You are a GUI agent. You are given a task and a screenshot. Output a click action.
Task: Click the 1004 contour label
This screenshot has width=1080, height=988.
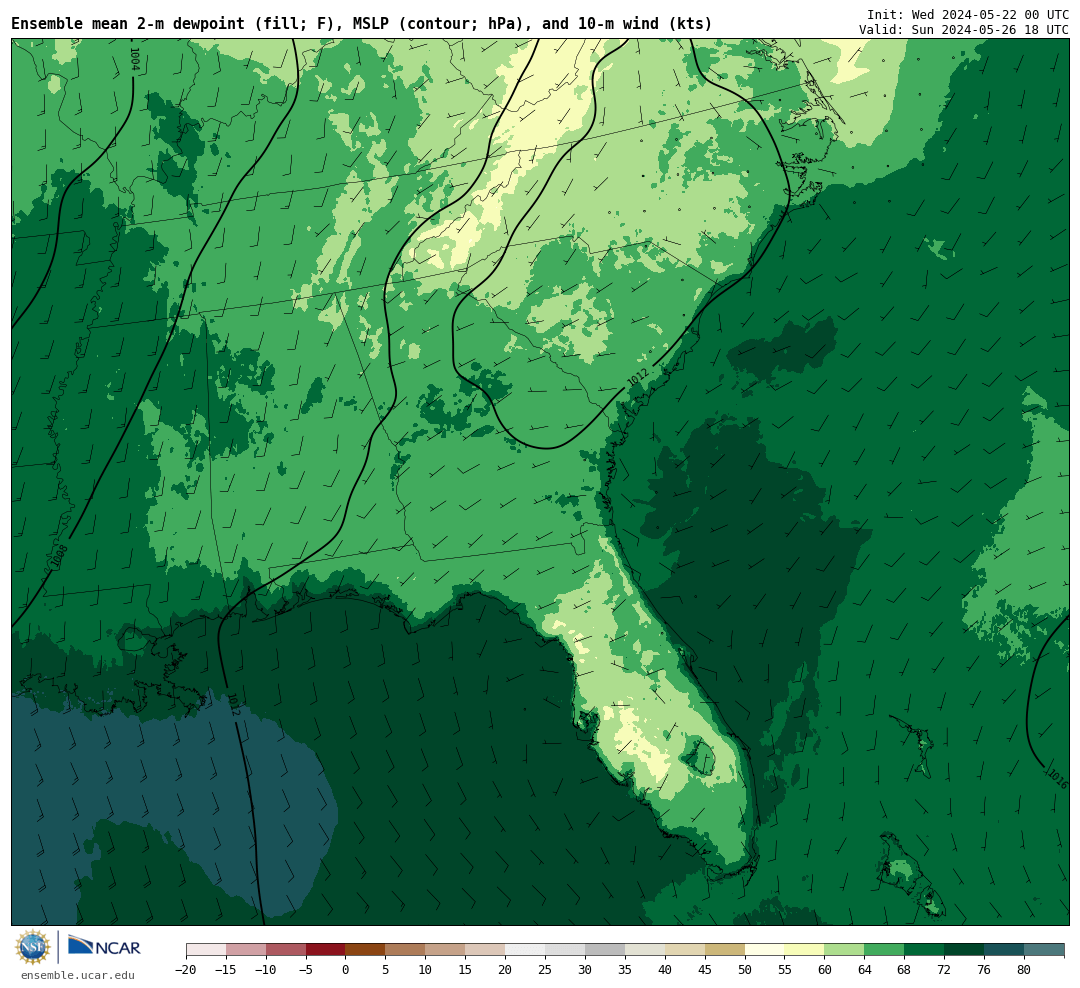click(134, 59)
